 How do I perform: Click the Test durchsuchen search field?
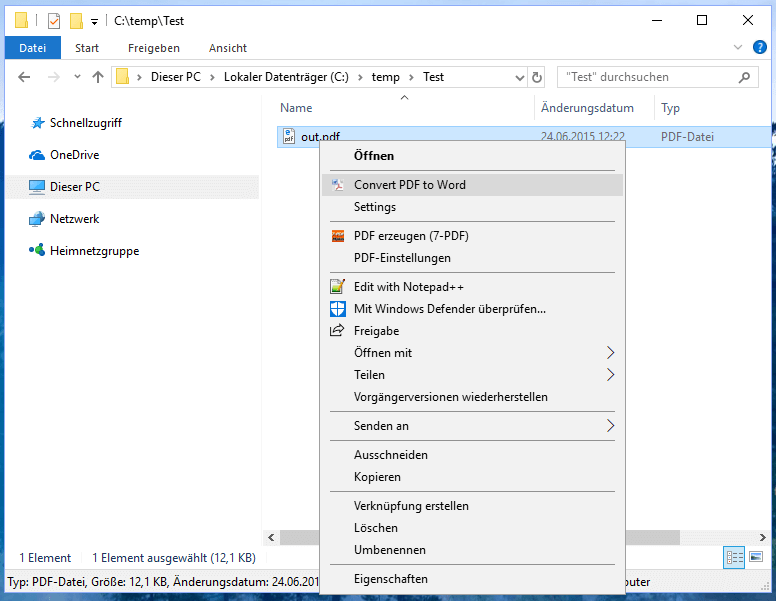tap(658, 77)
